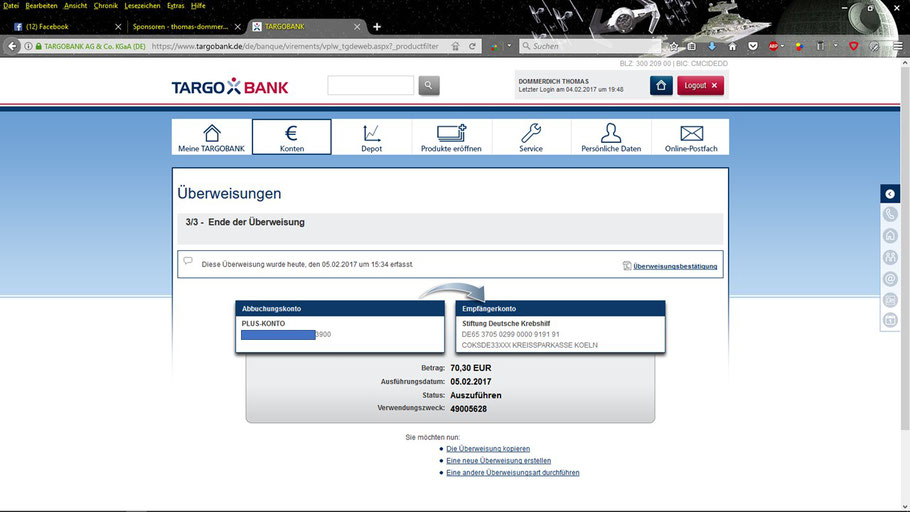Click the amount 70,30 EUR
This screenshot has width=910, height=512.
click(x=471, y=368)
